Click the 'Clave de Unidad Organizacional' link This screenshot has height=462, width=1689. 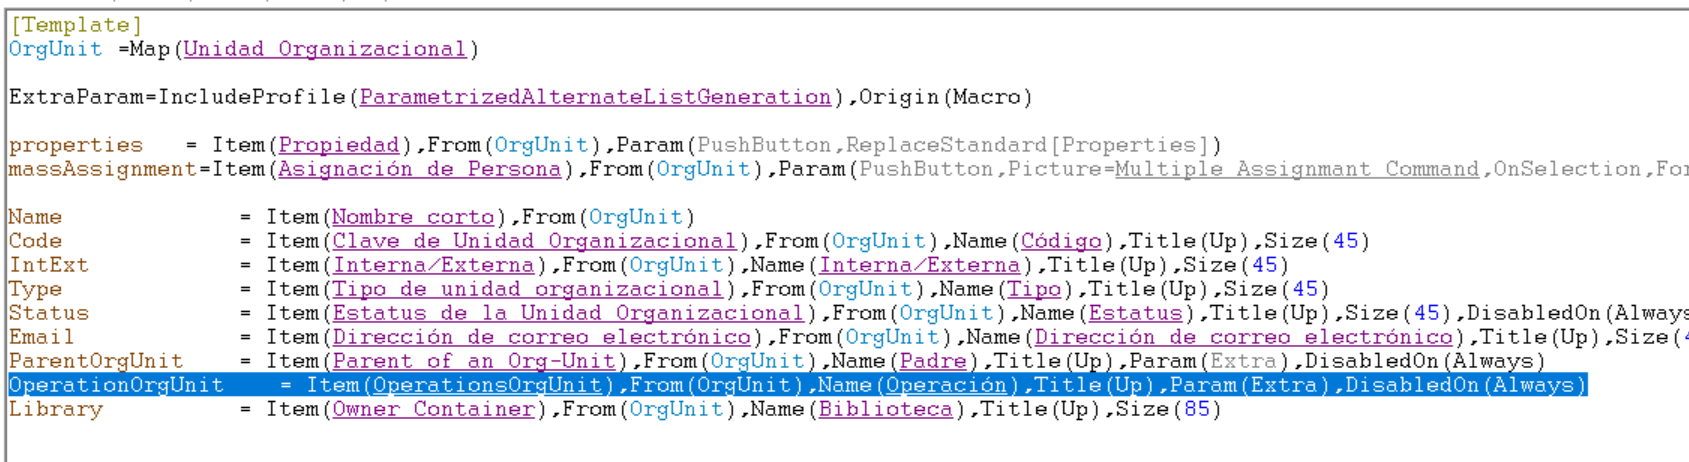click(x=534, y=241)
